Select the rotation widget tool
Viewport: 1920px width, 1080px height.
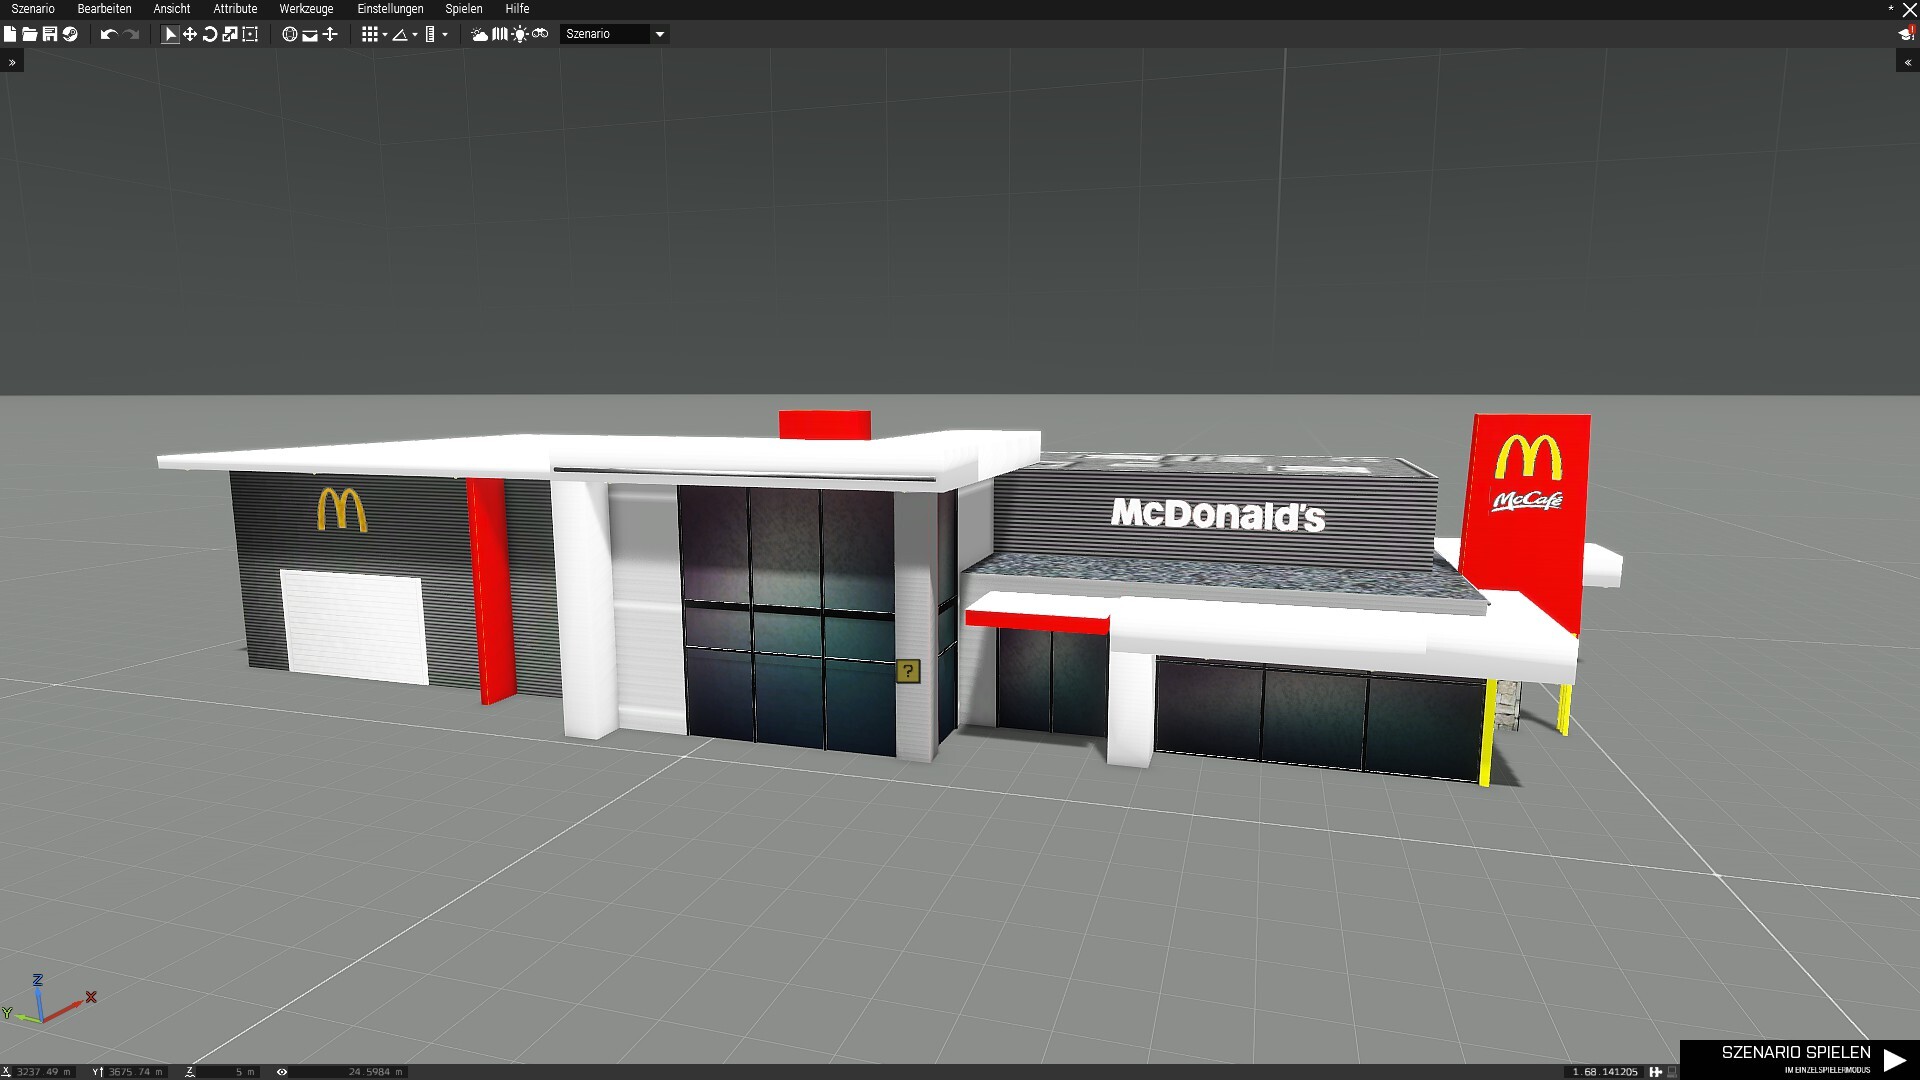[x=210, y=34]
